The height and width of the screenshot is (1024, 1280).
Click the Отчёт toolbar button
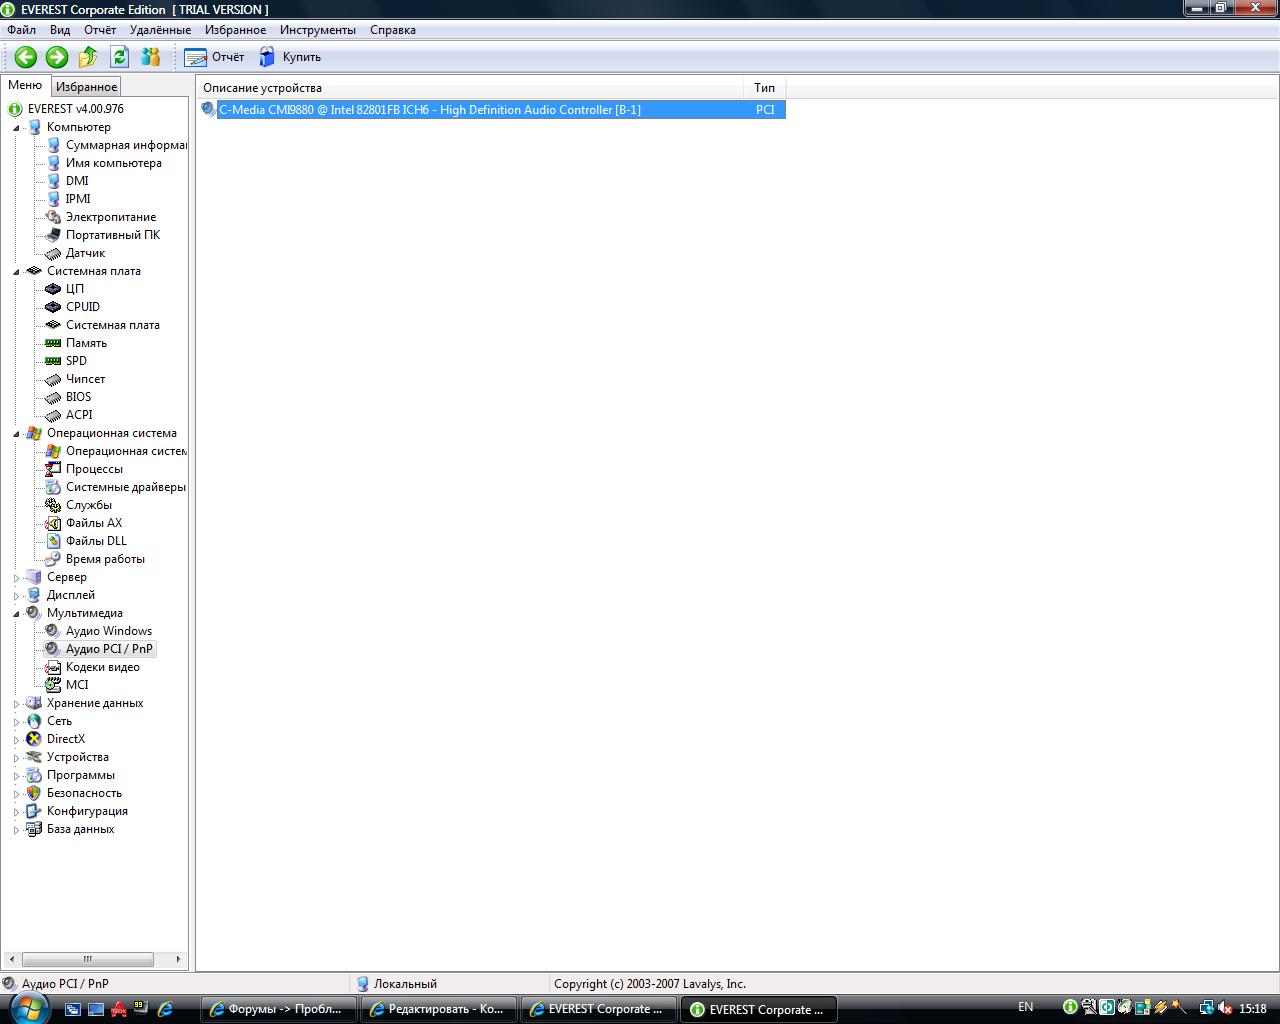[x=214, y=57]
